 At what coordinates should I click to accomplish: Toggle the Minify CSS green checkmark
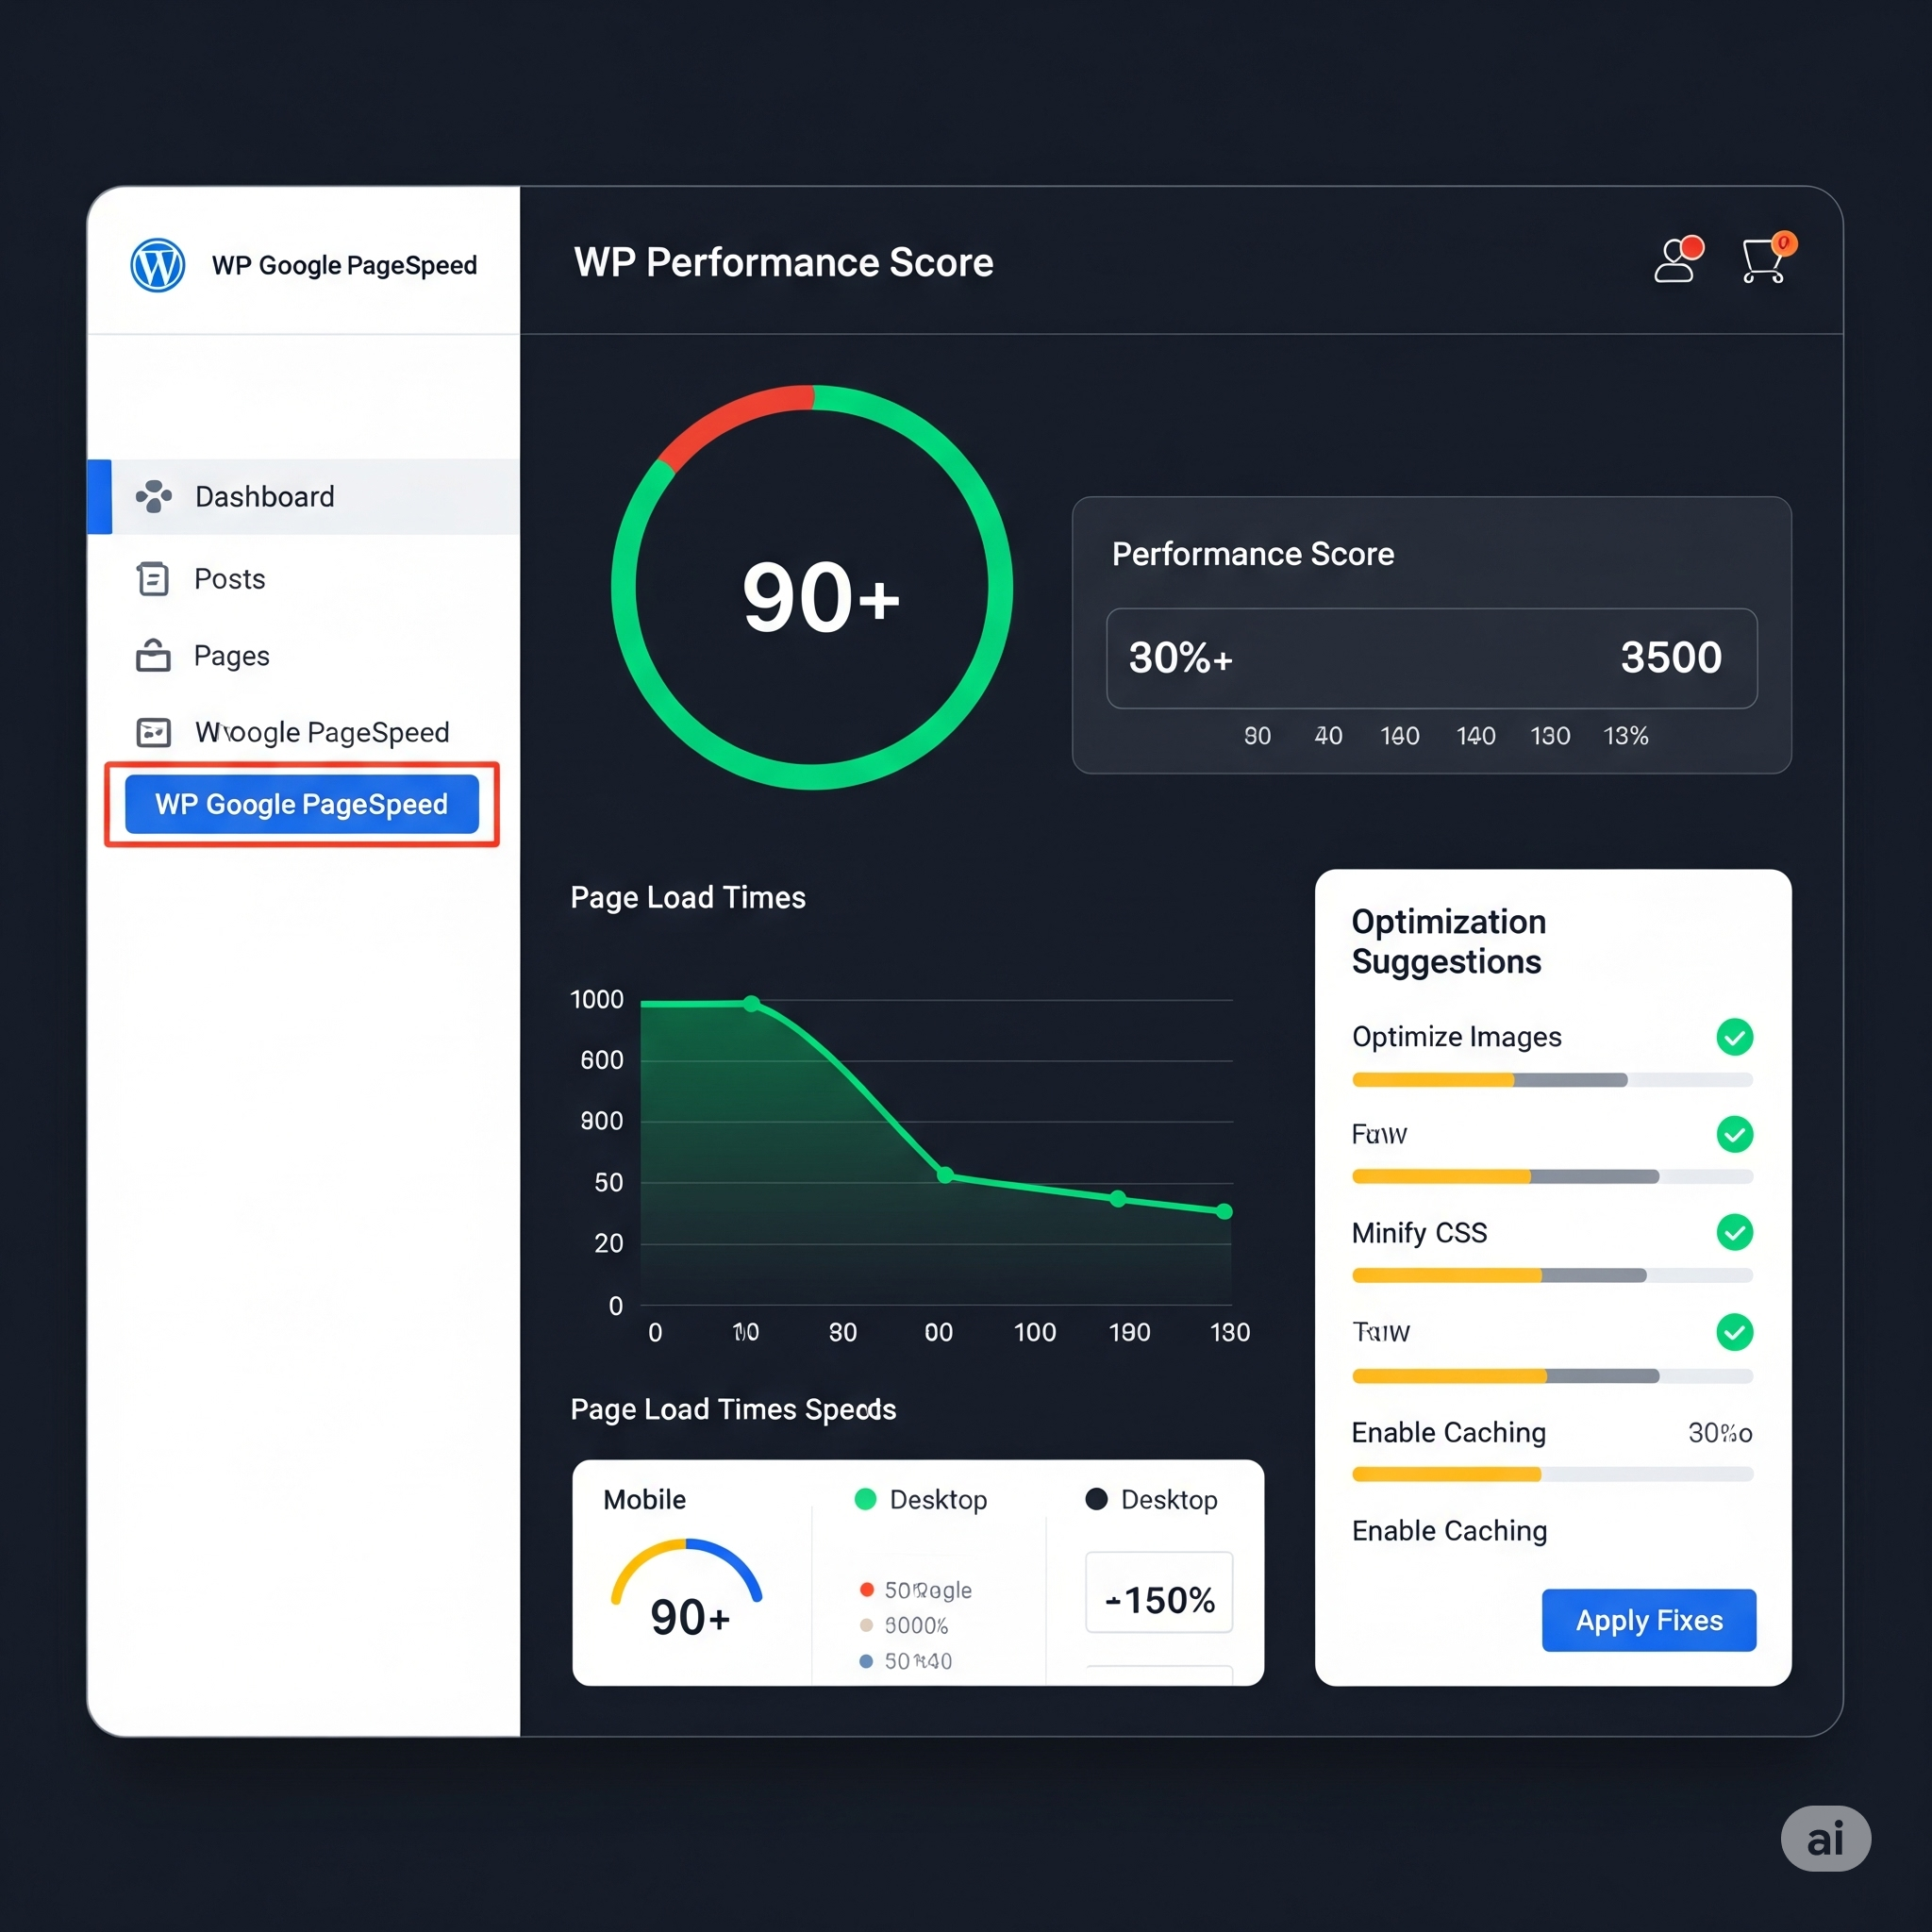(1734, 1232)
